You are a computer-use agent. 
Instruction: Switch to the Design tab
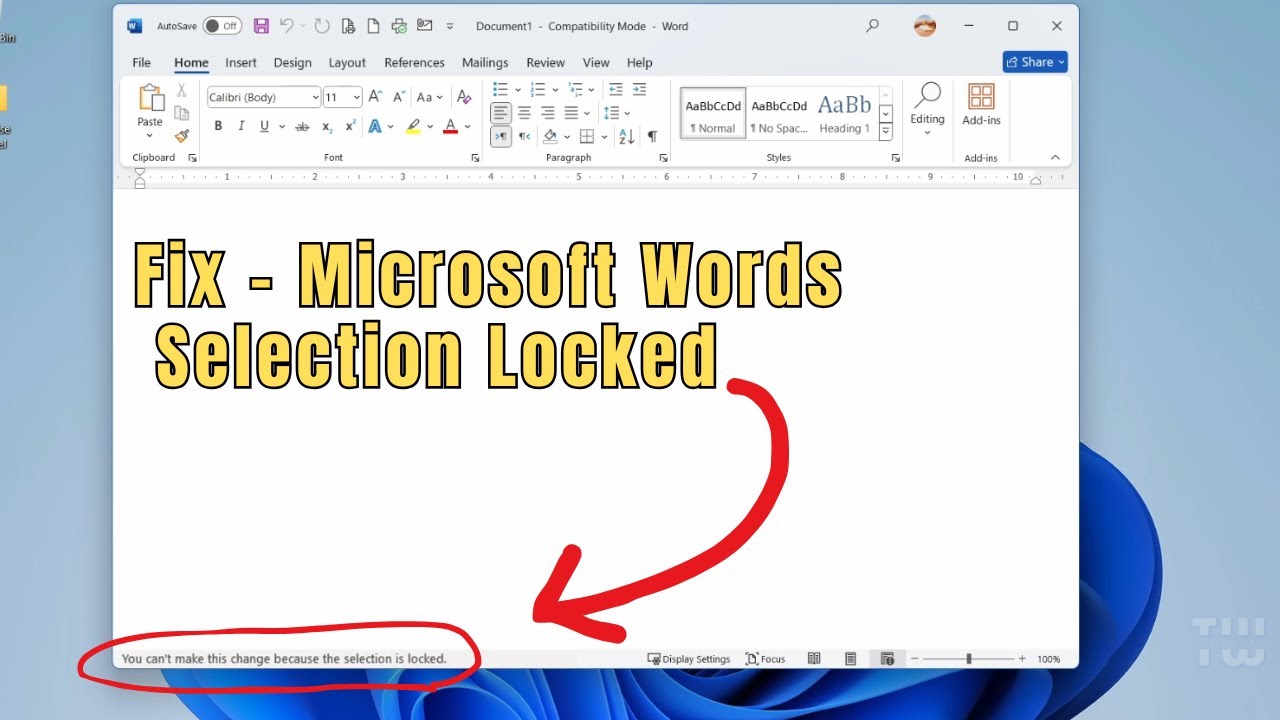[x=292, y=62]
